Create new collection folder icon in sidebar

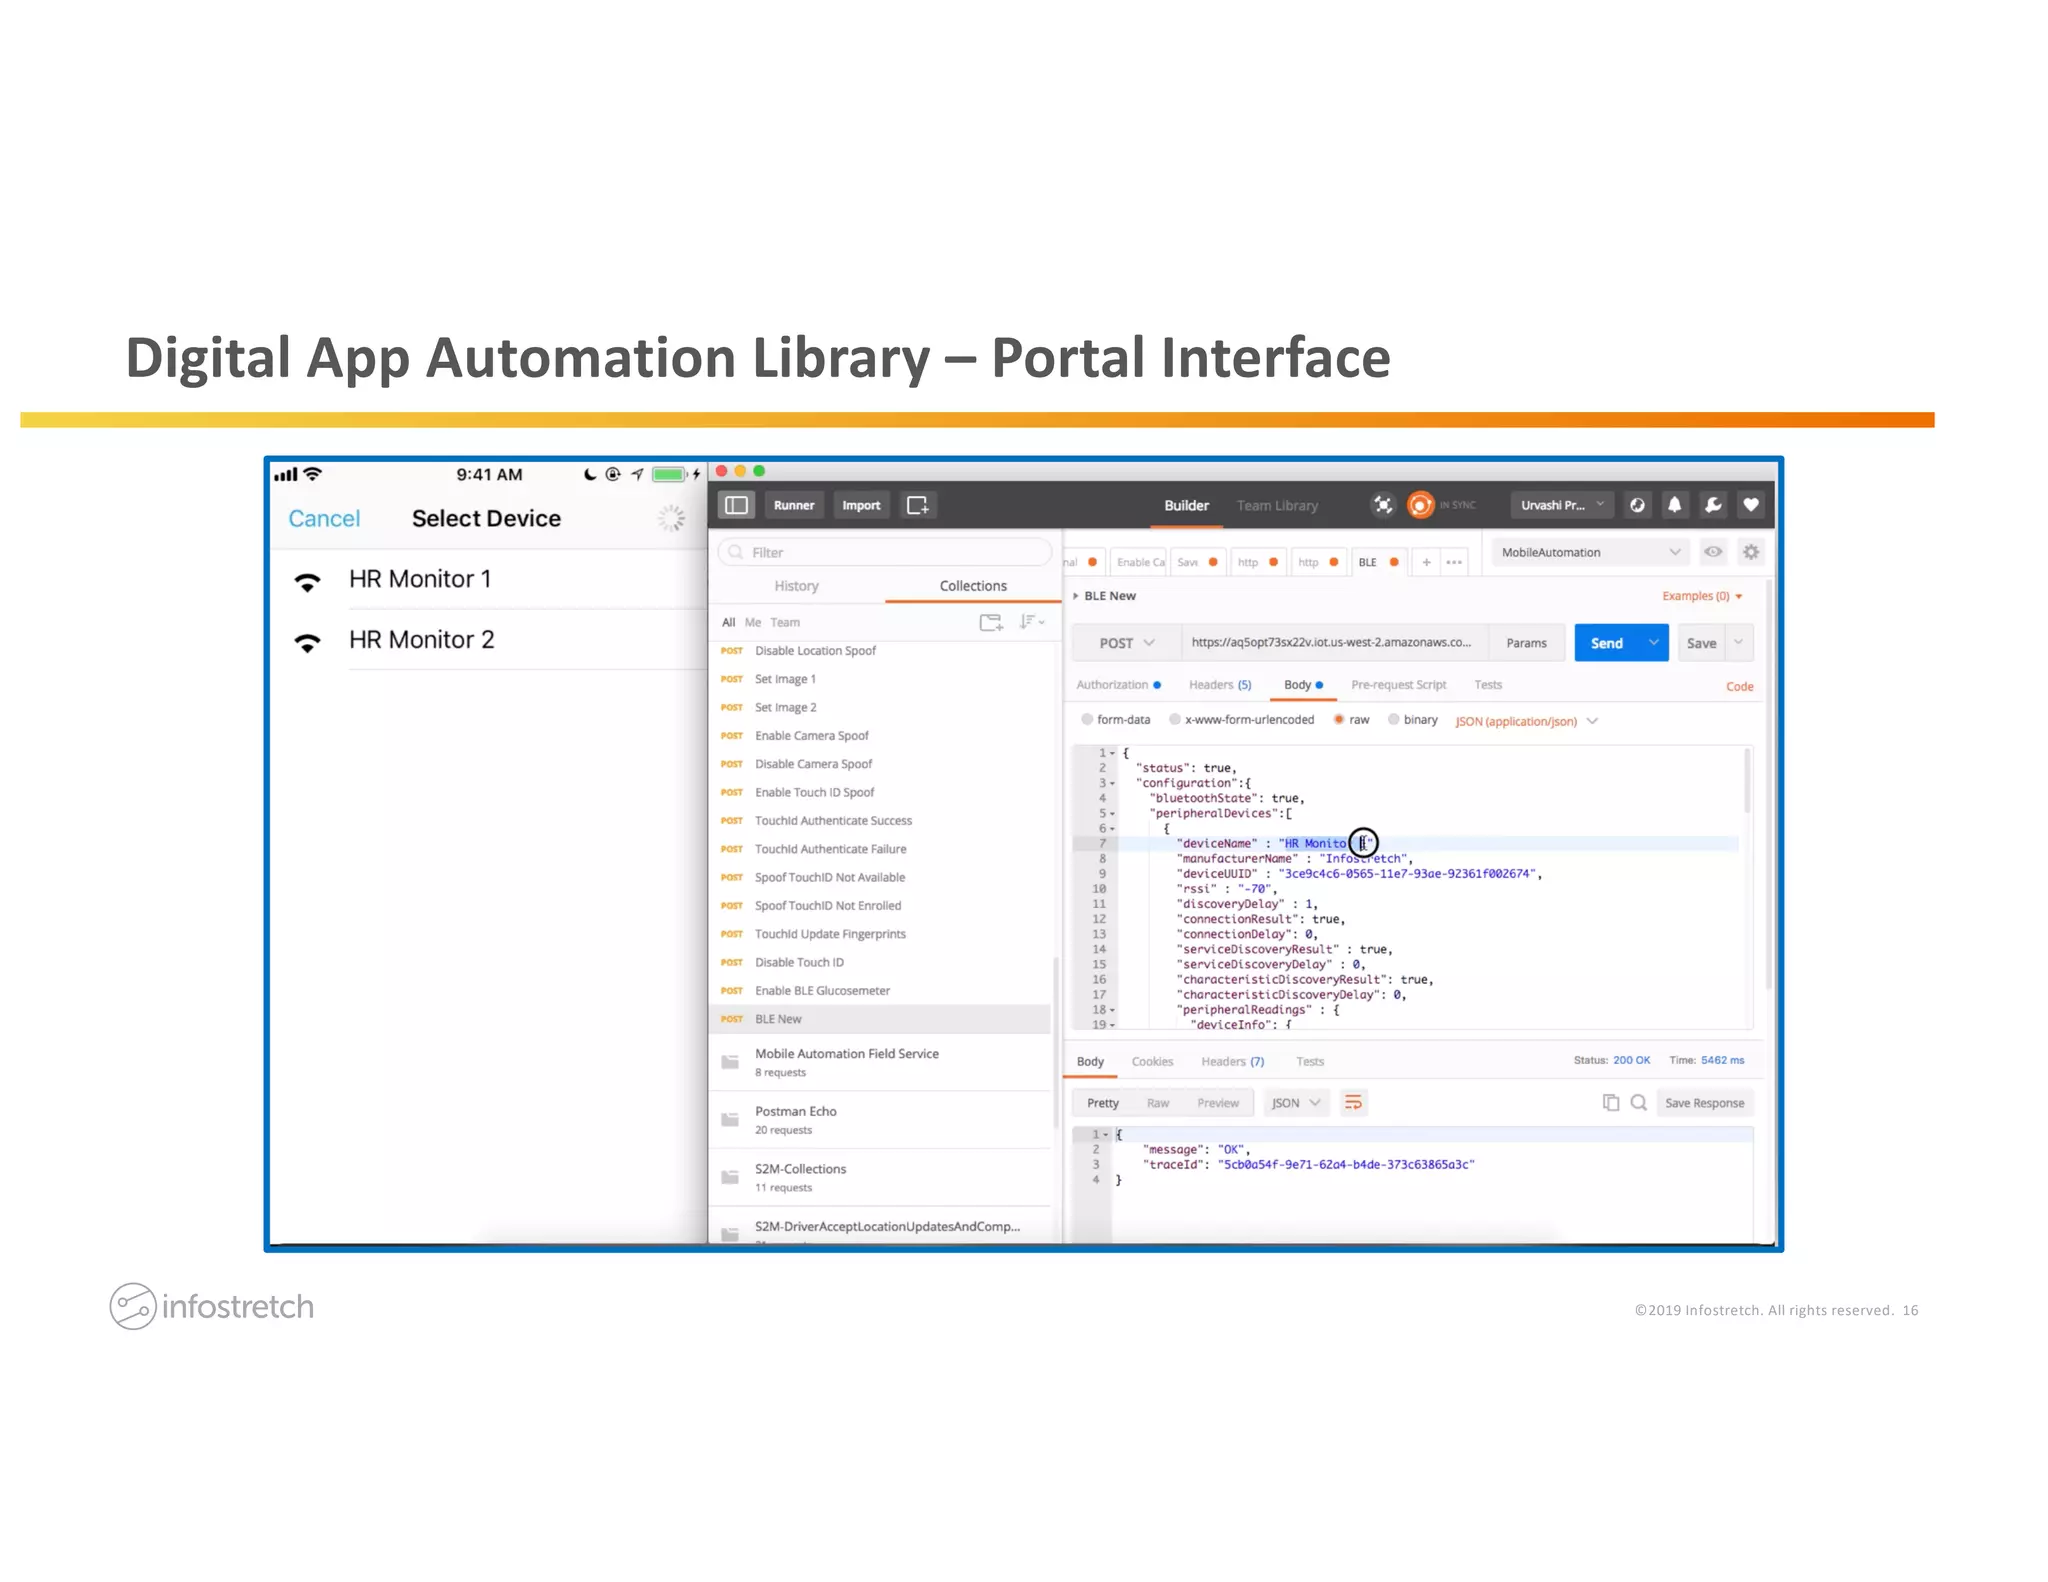(x=991, y=622)
